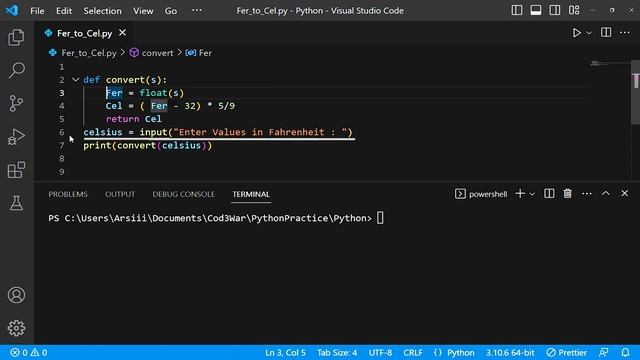Toggle secondary side bar layout icon
Screen dimensions: 640x360
554,10
